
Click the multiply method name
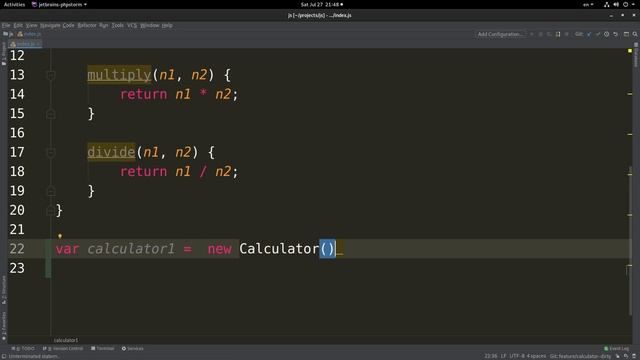click(119, 75)
